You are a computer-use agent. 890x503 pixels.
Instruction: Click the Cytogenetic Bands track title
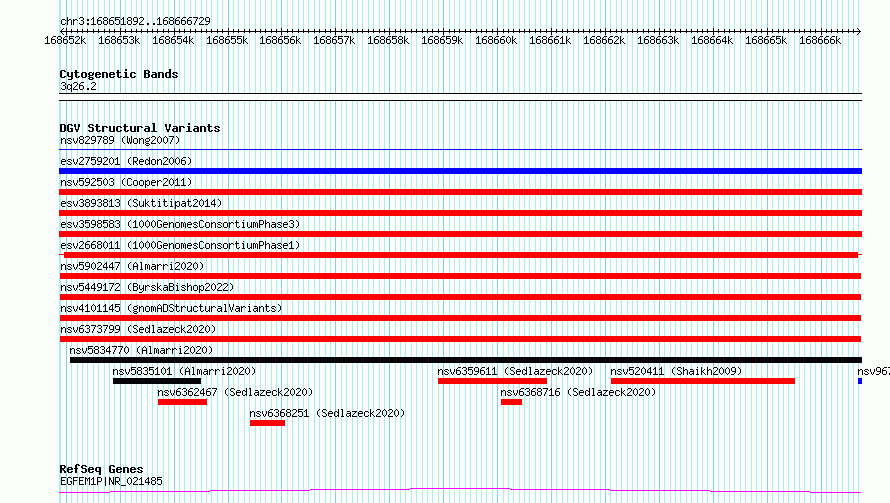119,74
